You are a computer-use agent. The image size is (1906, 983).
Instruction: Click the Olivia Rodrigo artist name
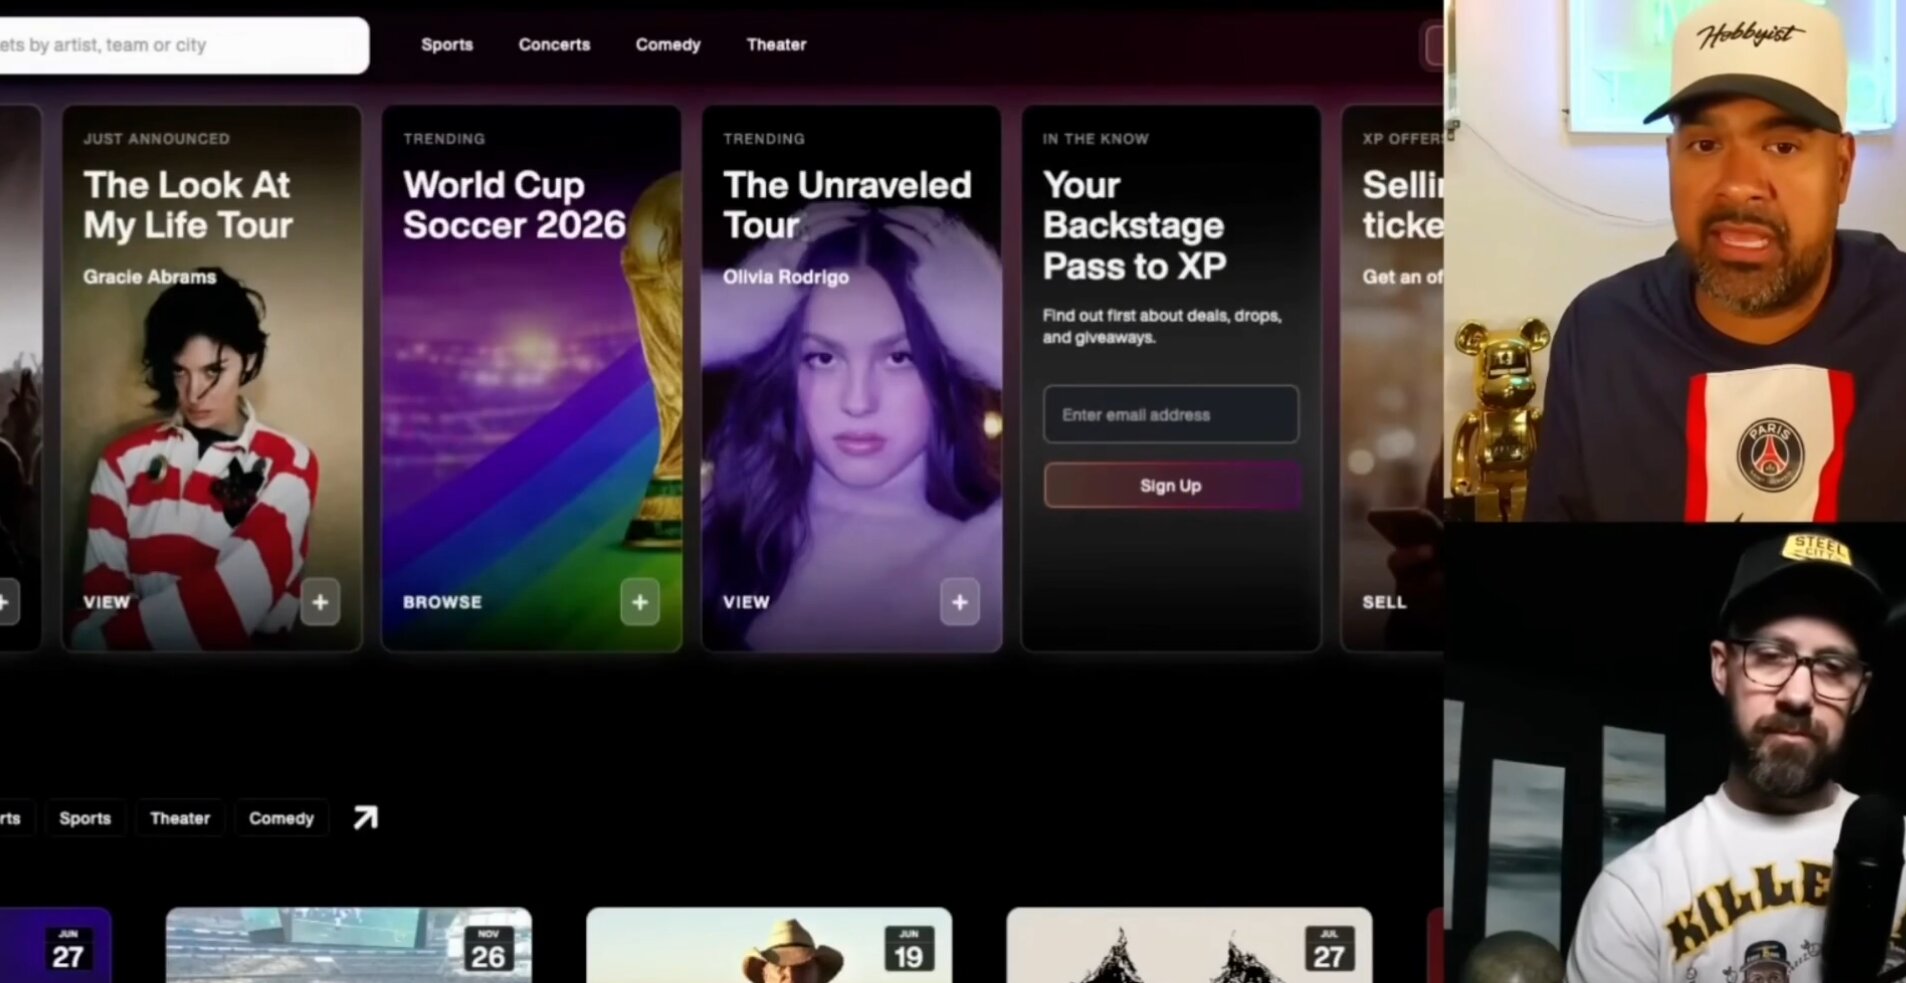(786, 277)
